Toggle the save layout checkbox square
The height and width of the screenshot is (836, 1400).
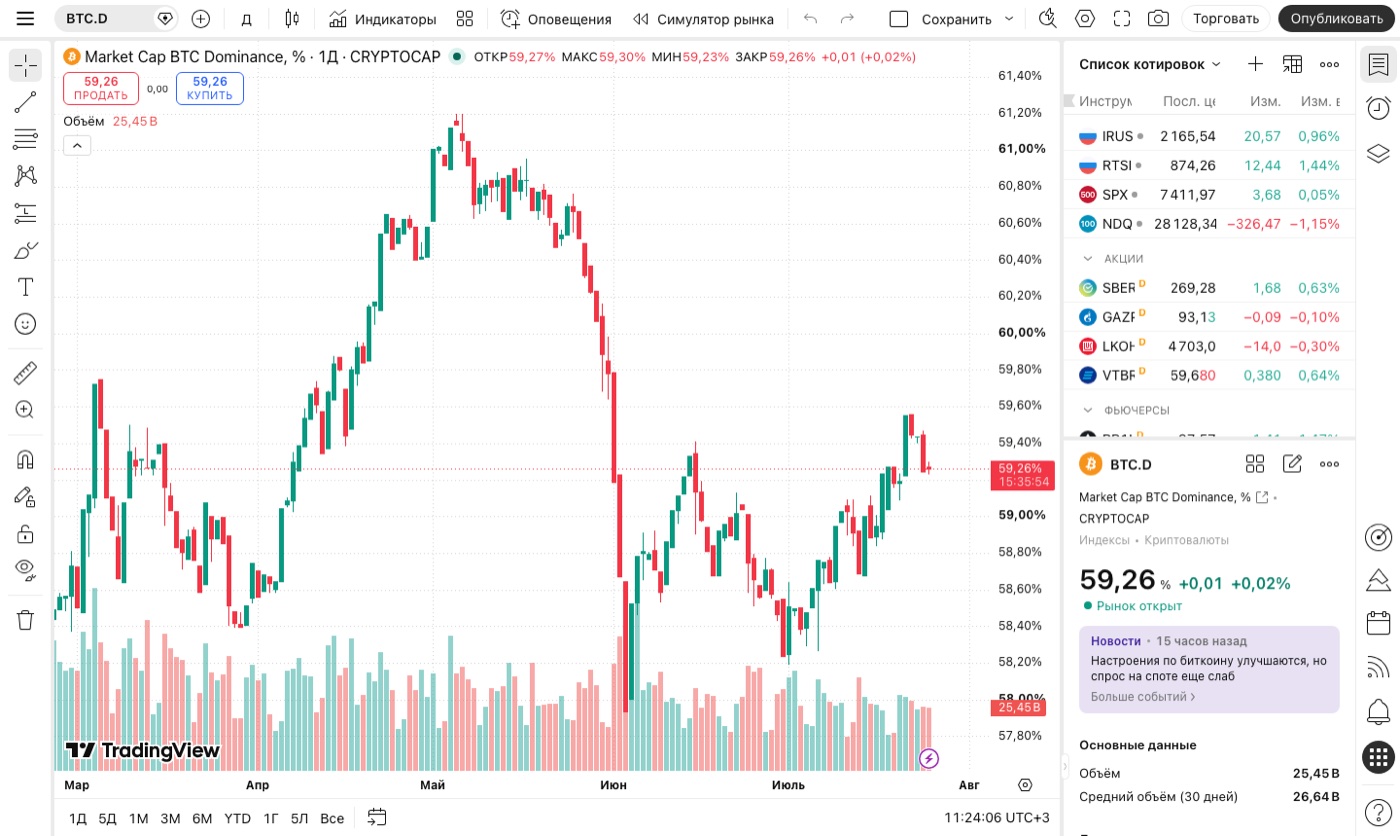pyautogui.click(x=898, y=19)
